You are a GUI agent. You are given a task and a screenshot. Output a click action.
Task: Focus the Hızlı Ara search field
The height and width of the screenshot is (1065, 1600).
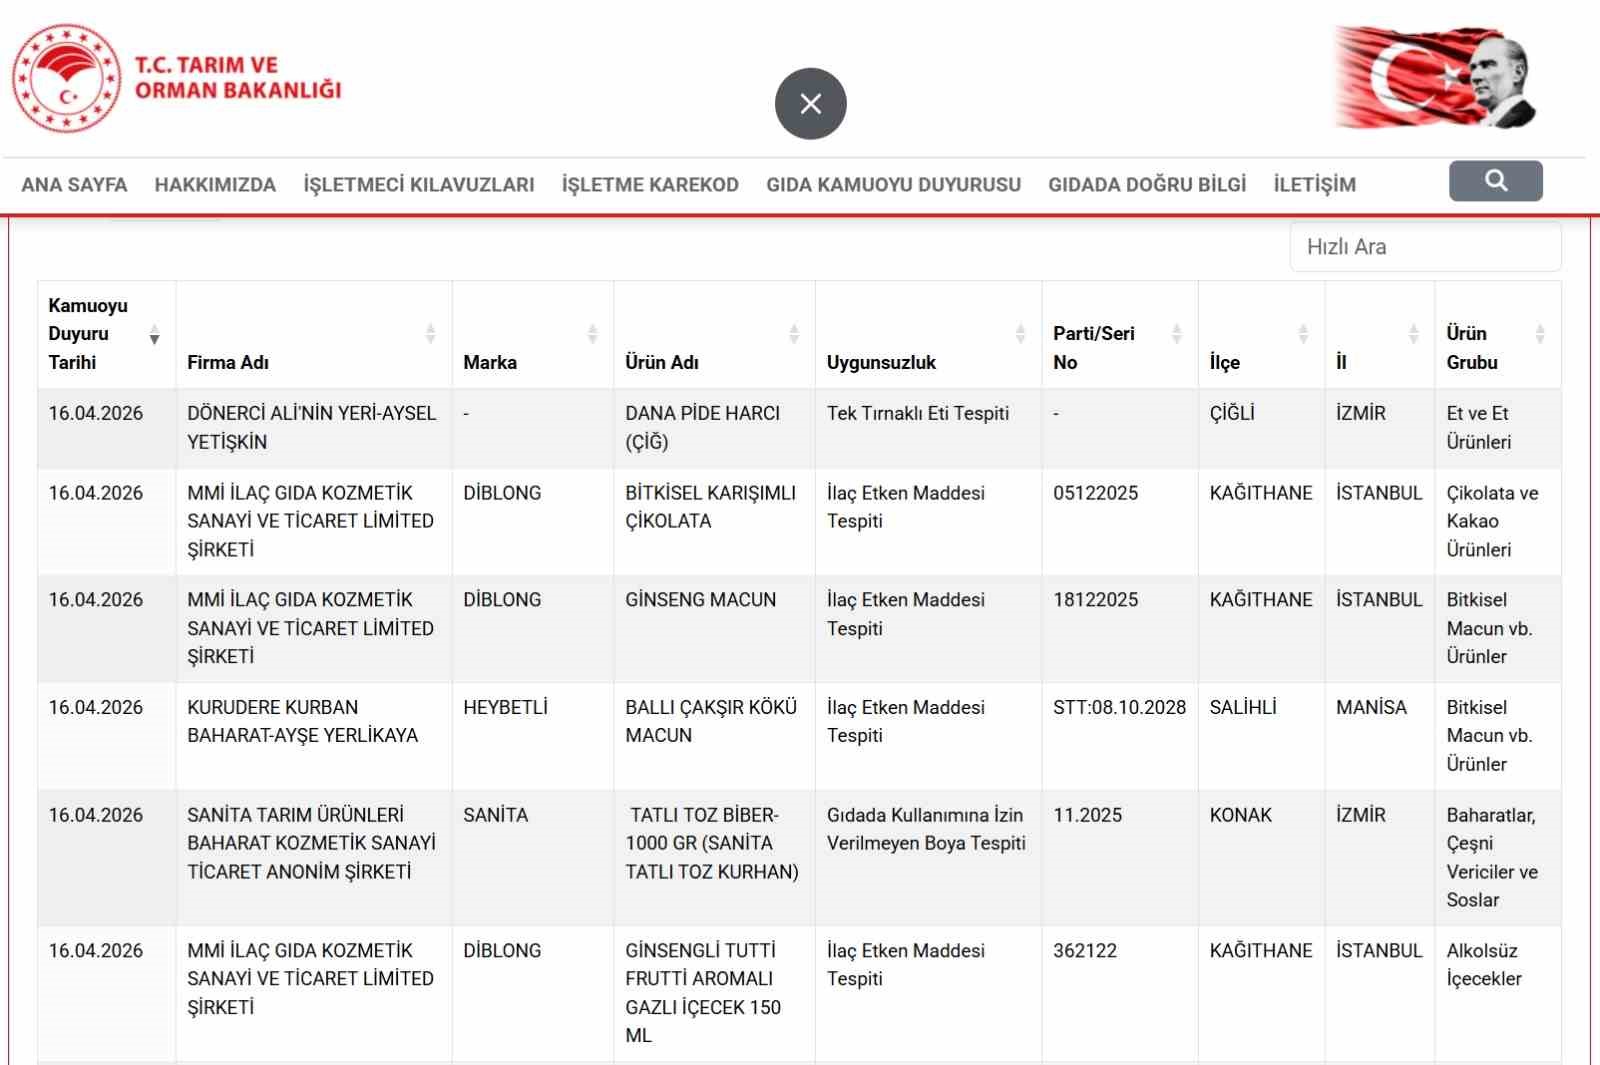[x=1425, y=247]
